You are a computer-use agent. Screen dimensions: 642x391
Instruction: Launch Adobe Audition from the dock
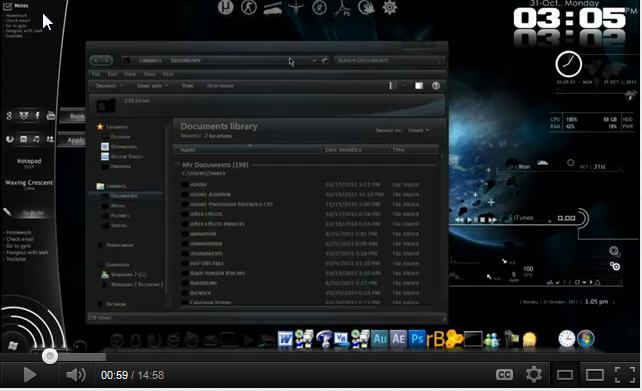pos(379,339)
